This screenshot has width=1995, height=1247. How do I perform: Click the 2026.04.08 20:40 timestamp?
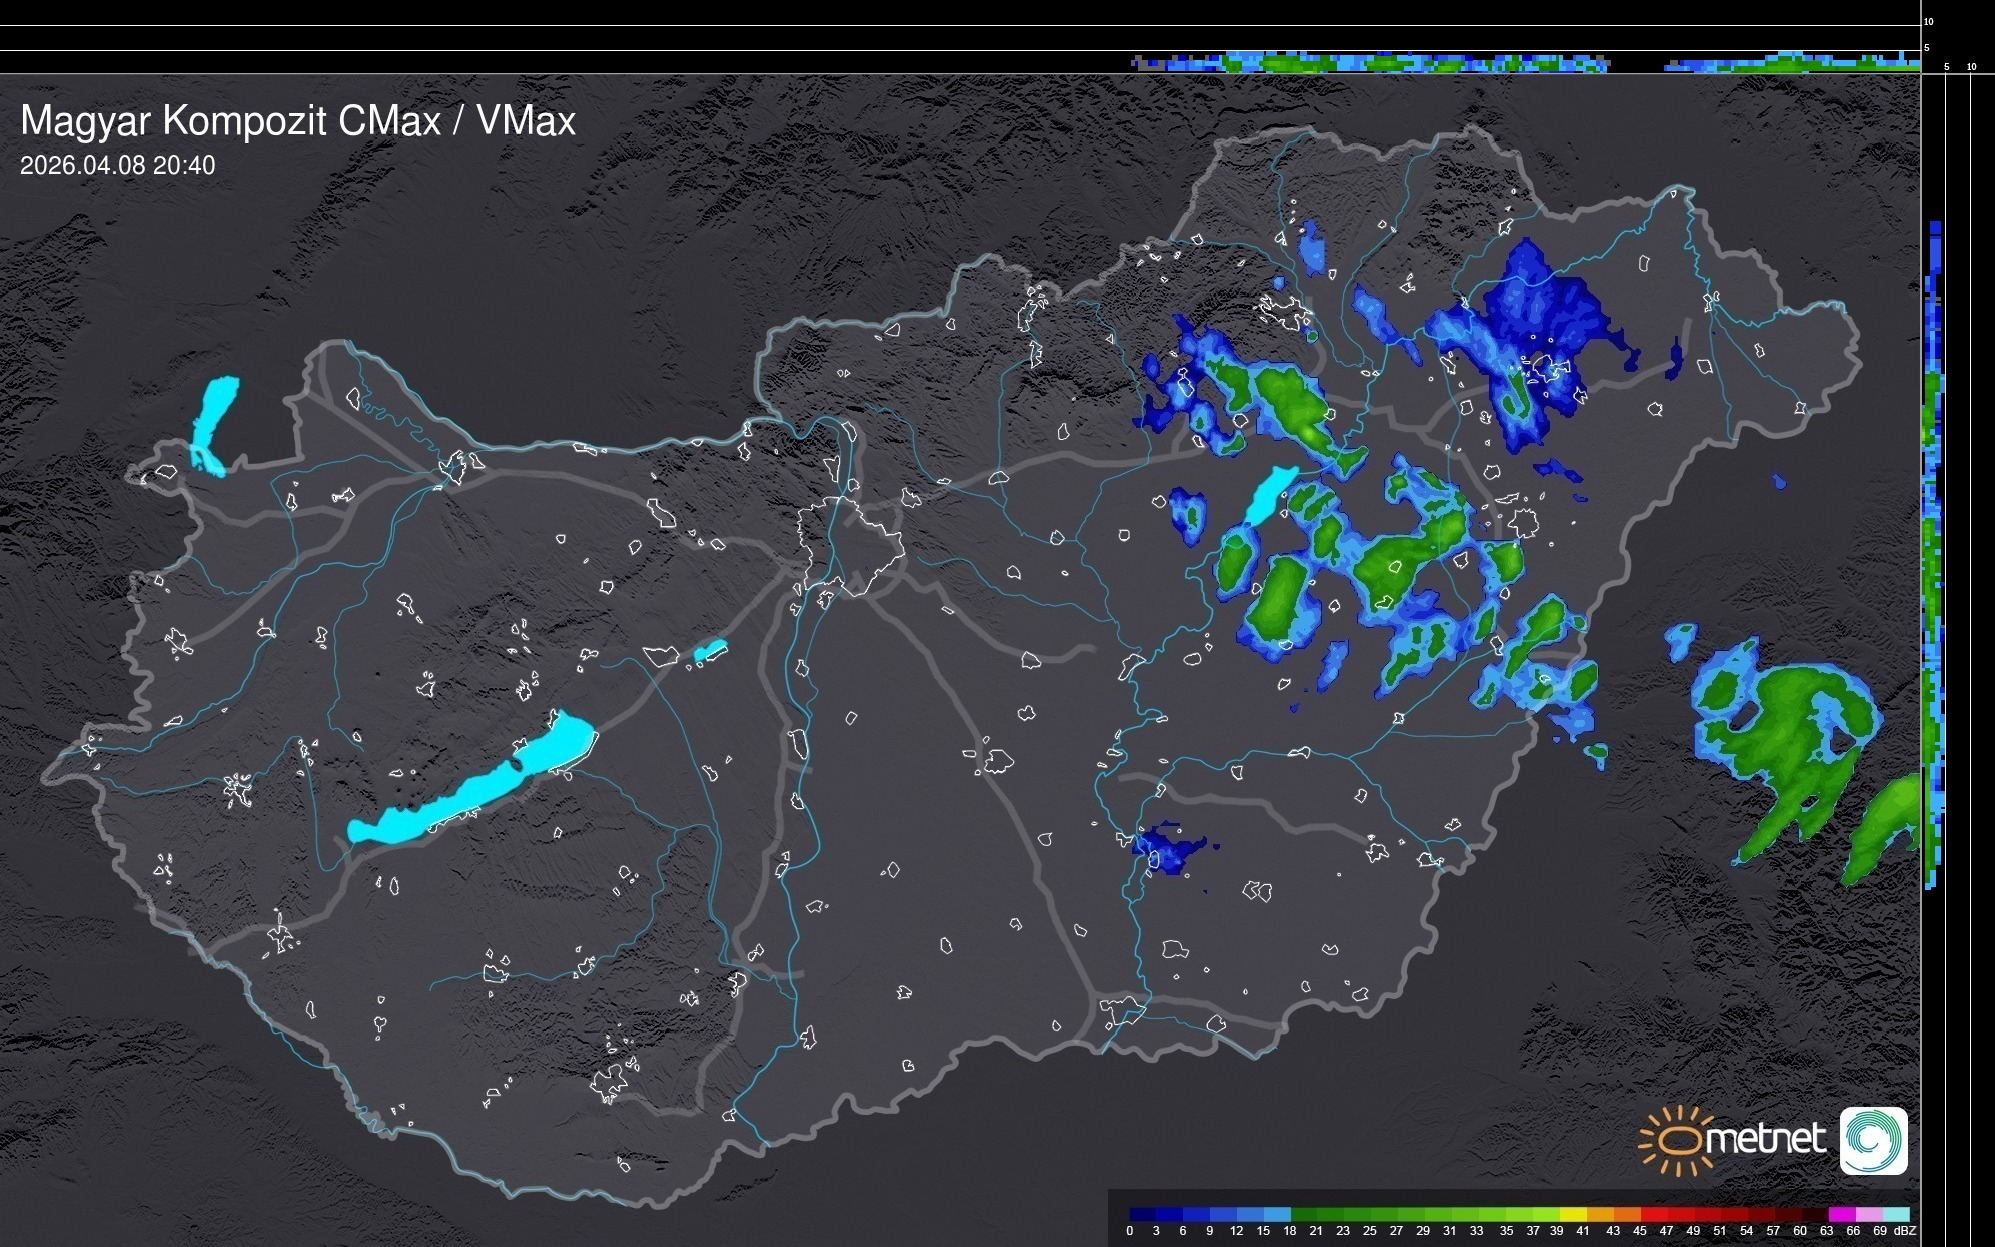click(117, 165)
